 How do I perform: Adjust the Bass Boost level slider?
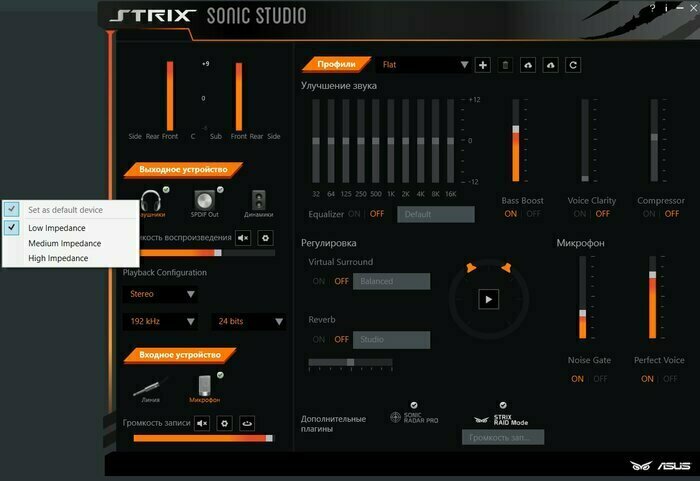pos(516,140)
